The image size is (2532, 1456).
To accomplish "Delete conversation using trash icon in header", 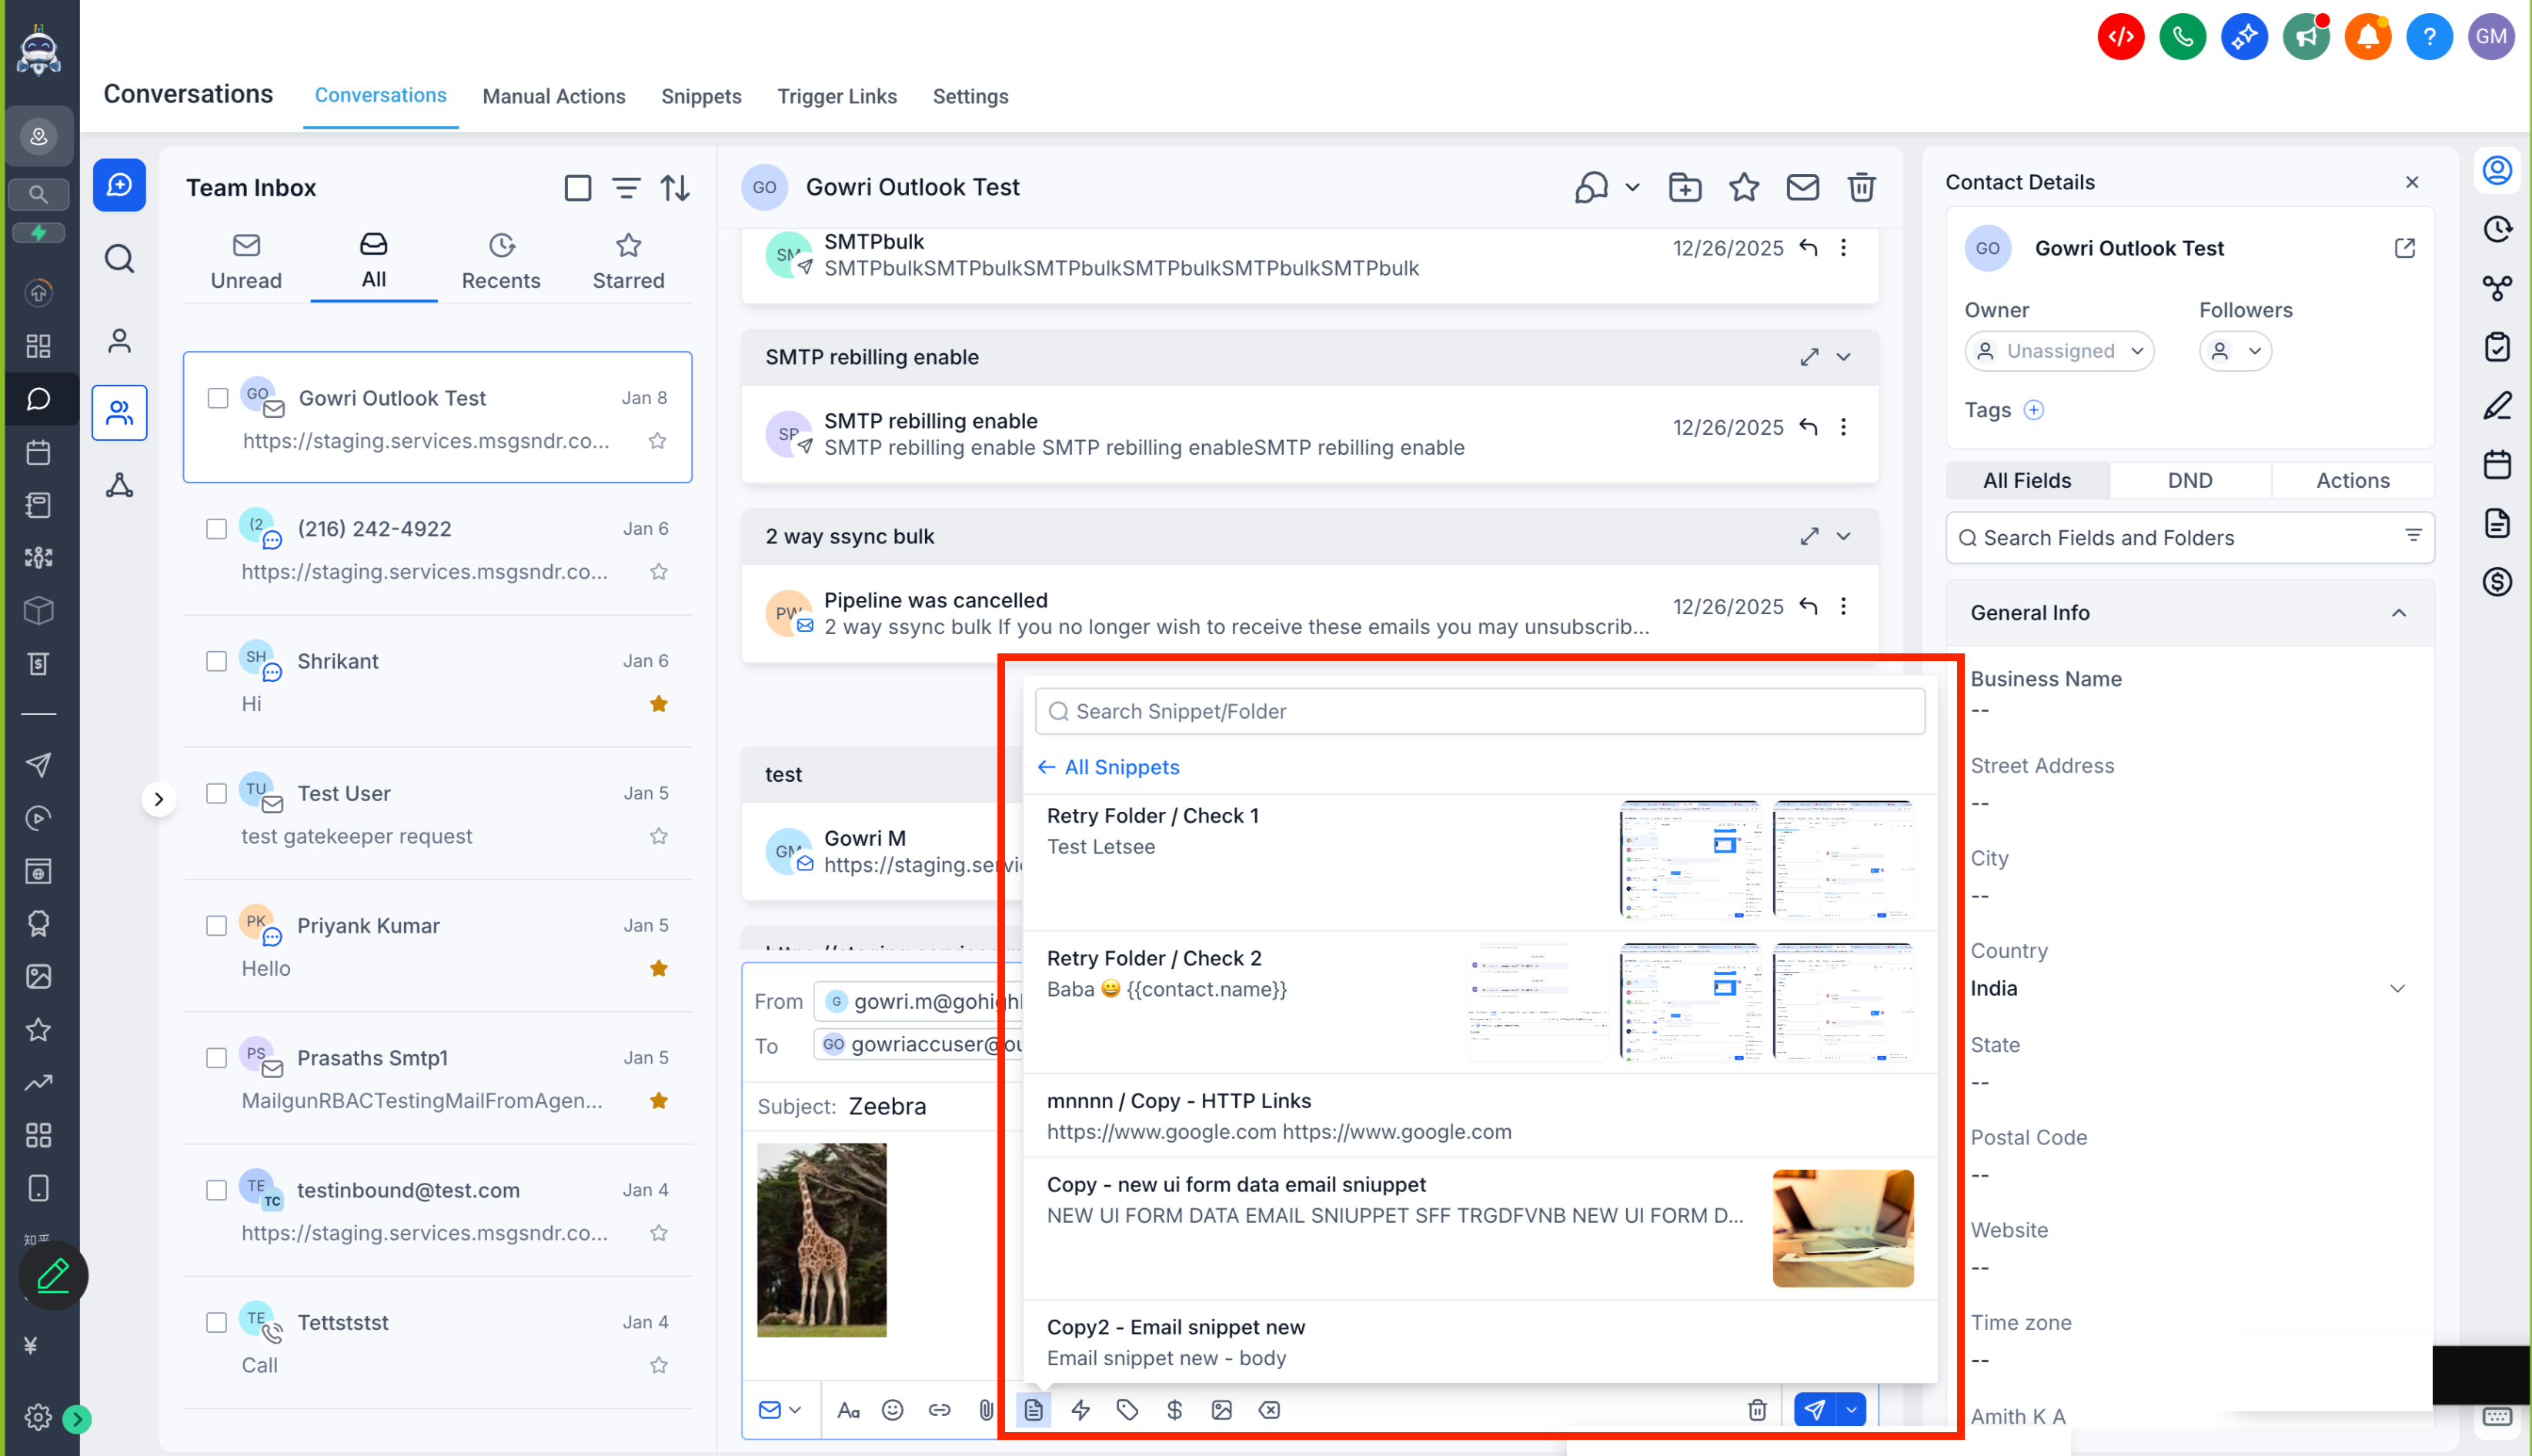I will (1860, 187).
